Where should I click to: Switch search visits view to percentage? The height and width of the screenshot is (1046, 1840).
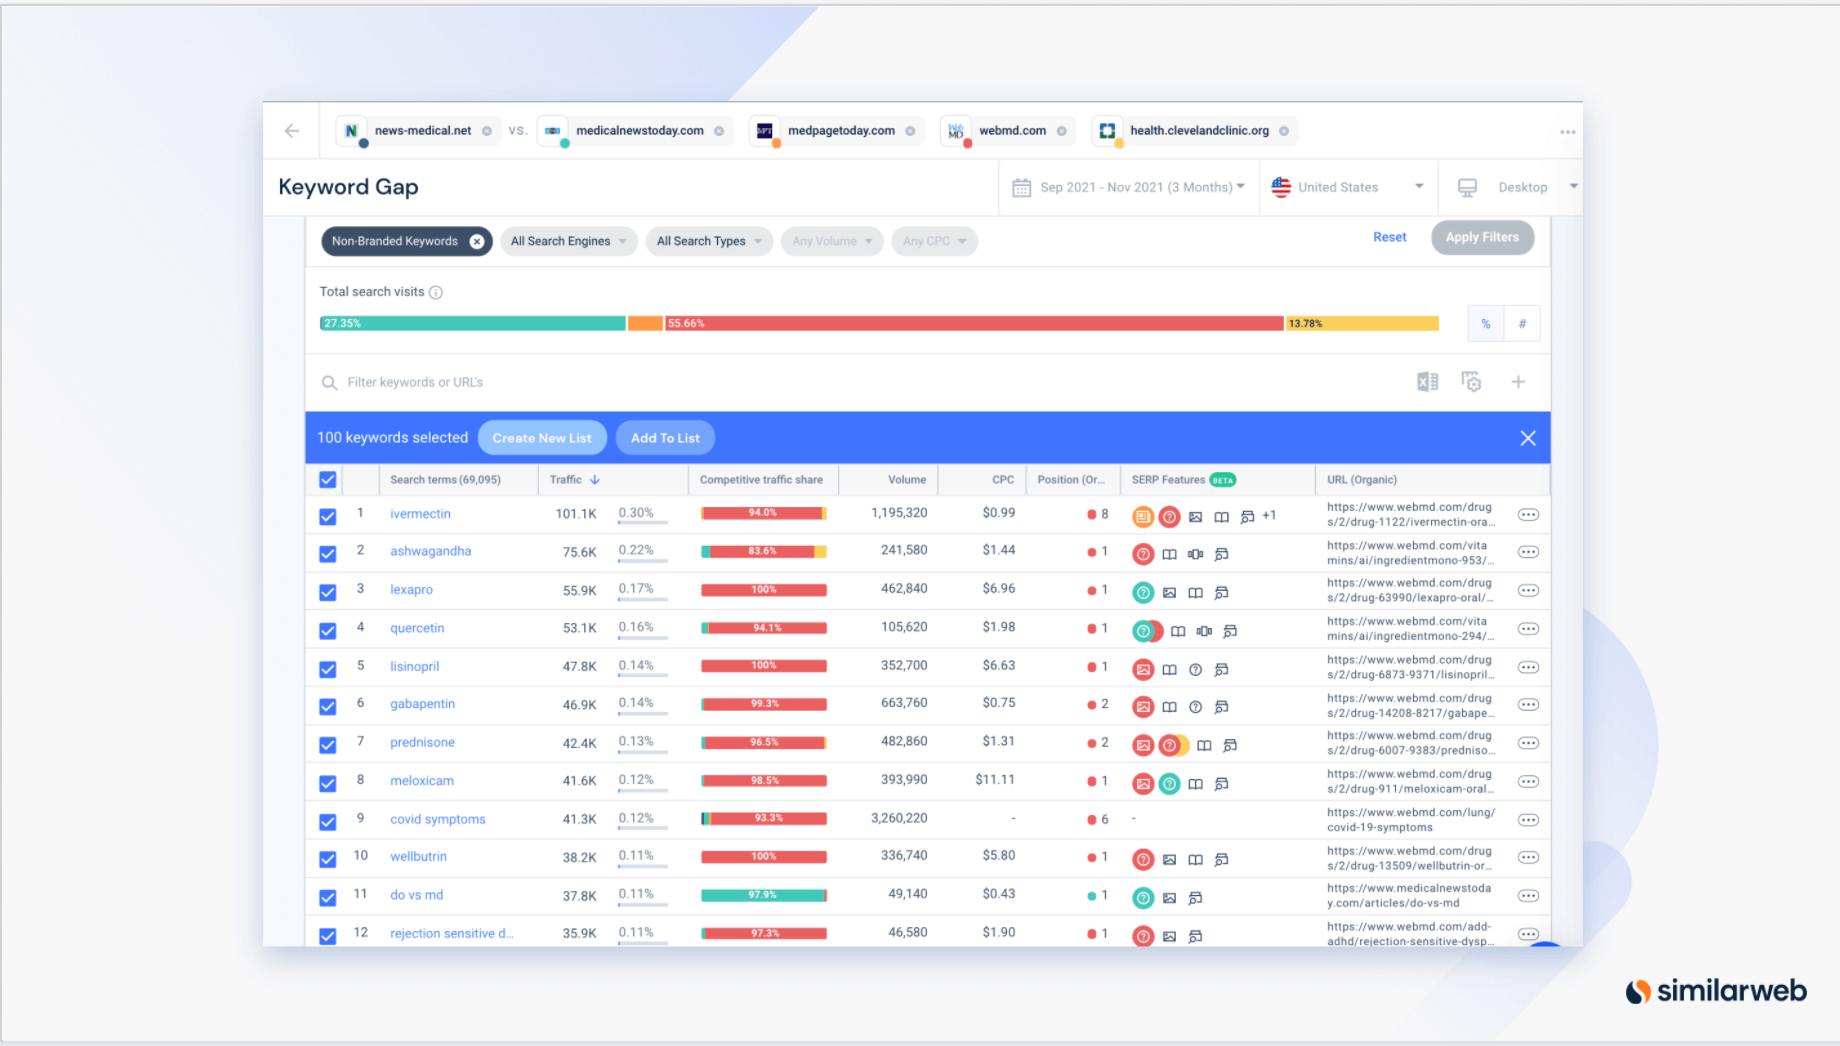tap(1485, 324)
